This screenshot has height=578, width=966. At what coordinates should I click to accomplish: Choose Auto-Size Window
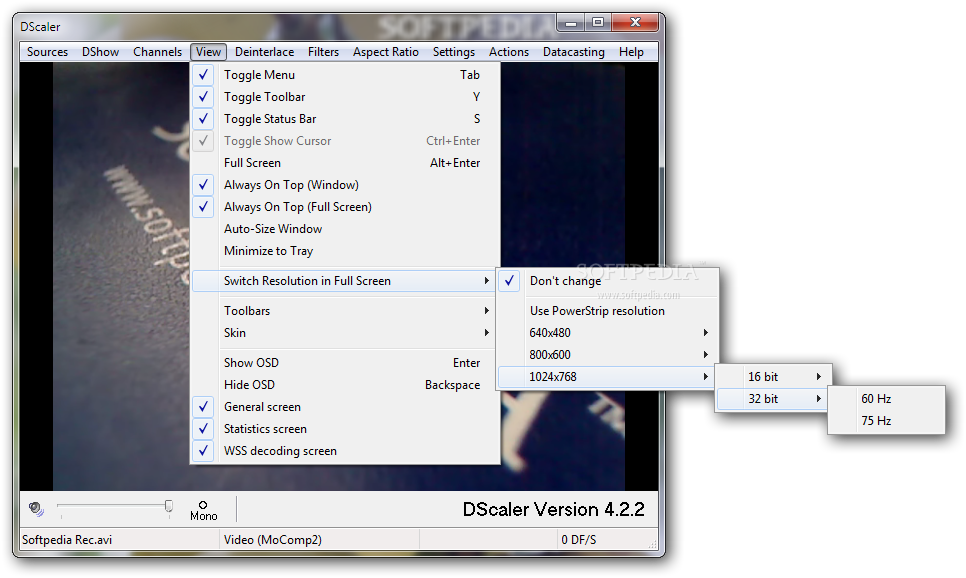[x=345, y=229]
